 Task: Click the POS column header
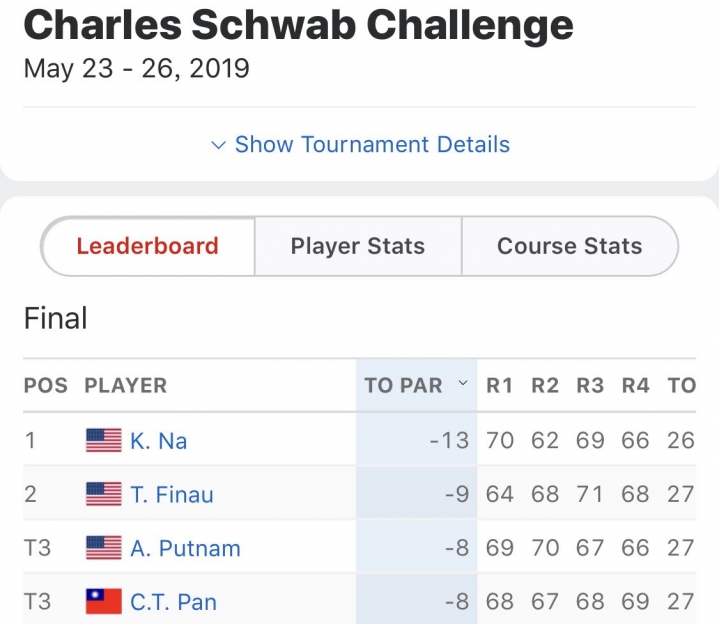(x=45, y=386)
